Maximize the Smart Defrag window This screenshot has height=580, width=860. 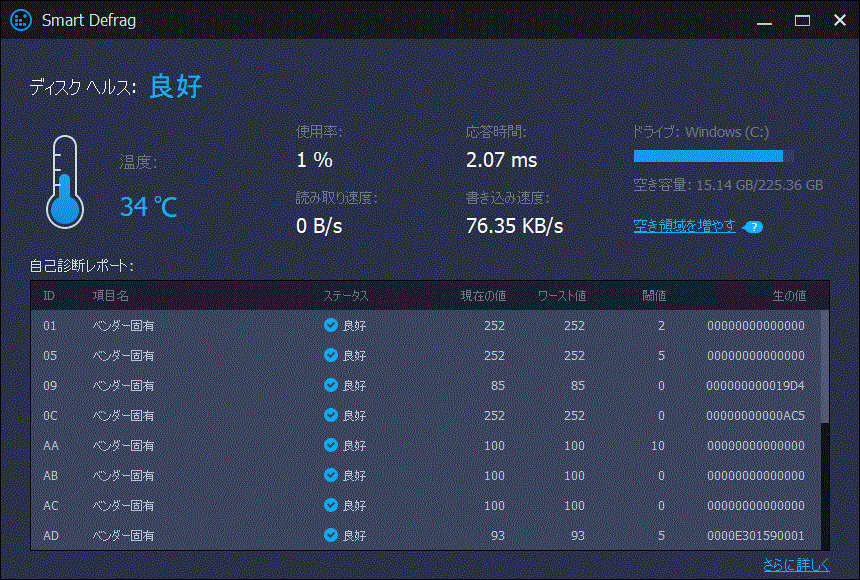click(x=802, y=21)
